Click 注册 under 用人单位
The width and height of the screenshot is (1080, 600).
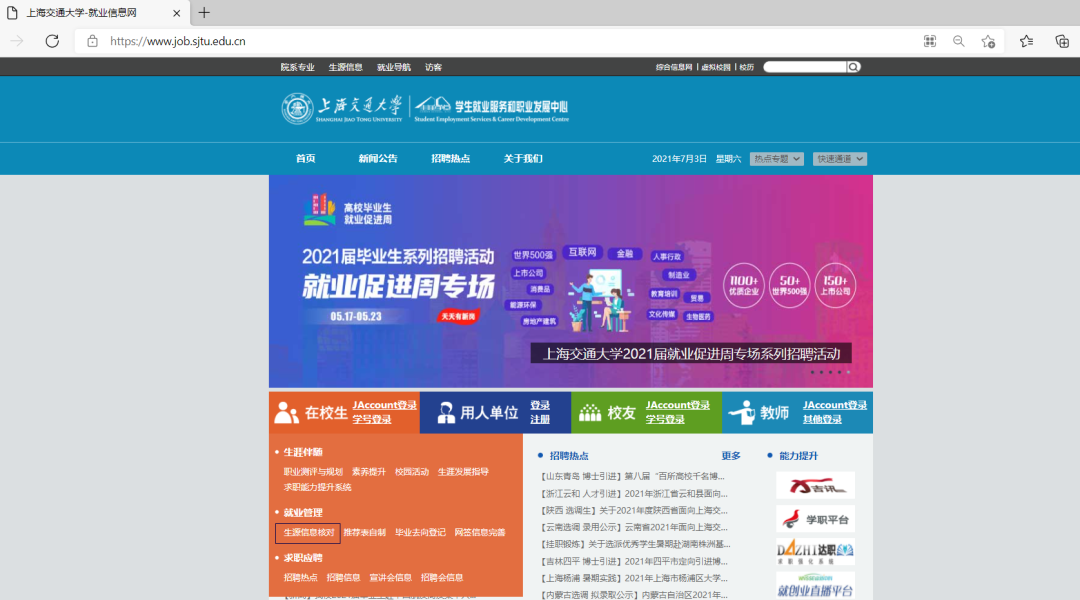coord(540,419)
